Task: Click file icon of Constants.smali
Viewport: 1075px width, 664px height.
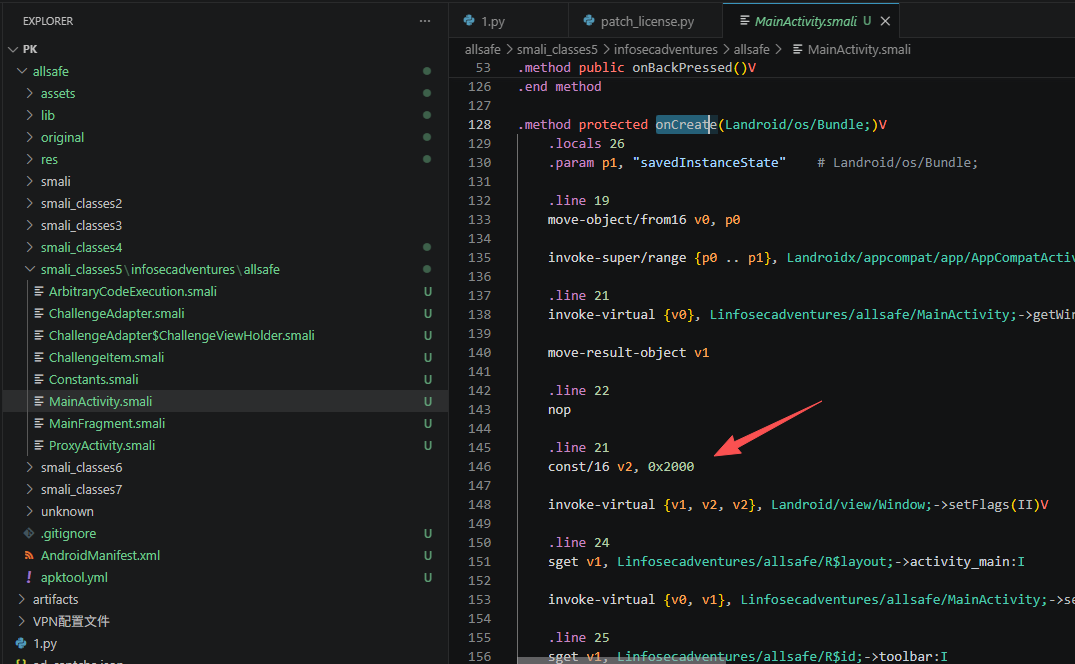Action: click(39, 379)
